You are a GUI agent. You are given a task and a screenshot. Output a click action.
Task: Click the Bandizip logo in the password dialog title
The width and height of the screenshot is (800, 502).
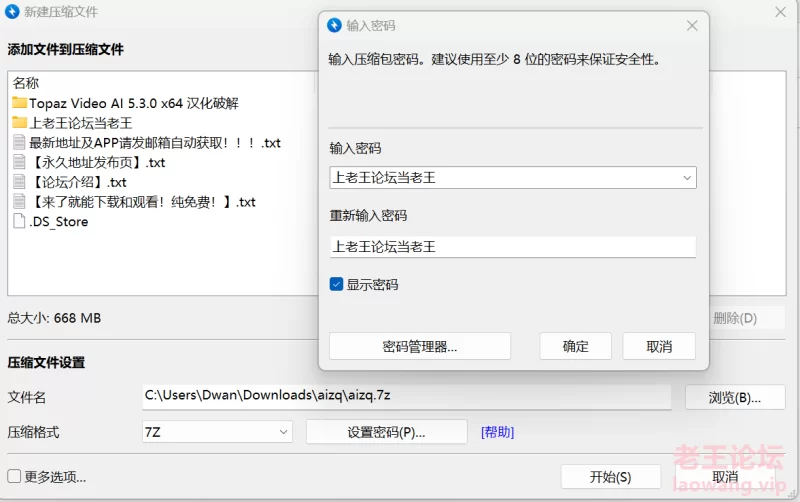[x=334, y=25]
